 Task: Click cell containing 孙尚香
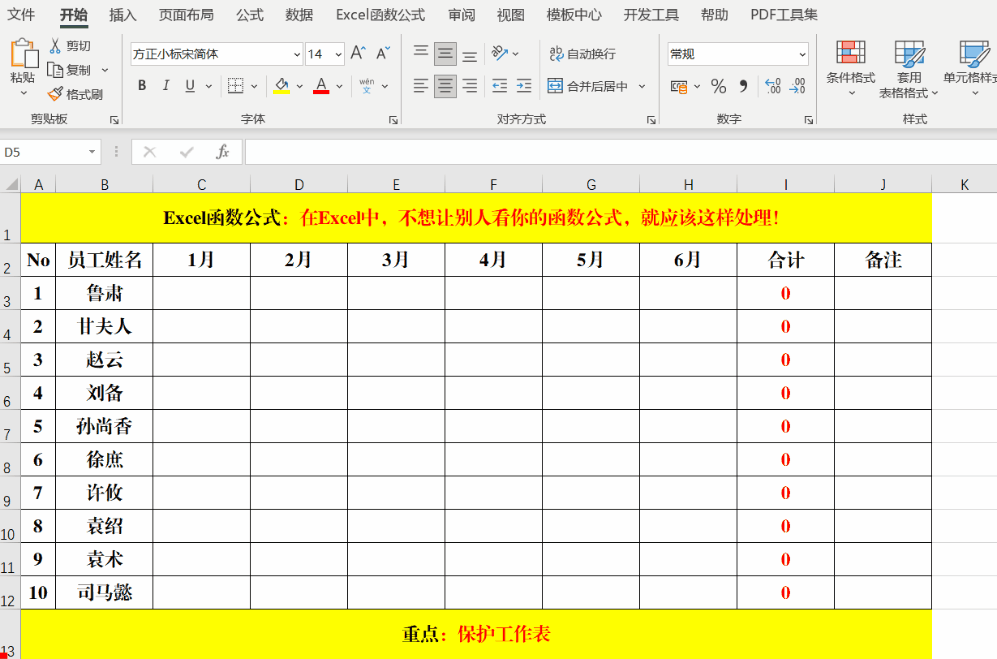click(x=104, y=426)
